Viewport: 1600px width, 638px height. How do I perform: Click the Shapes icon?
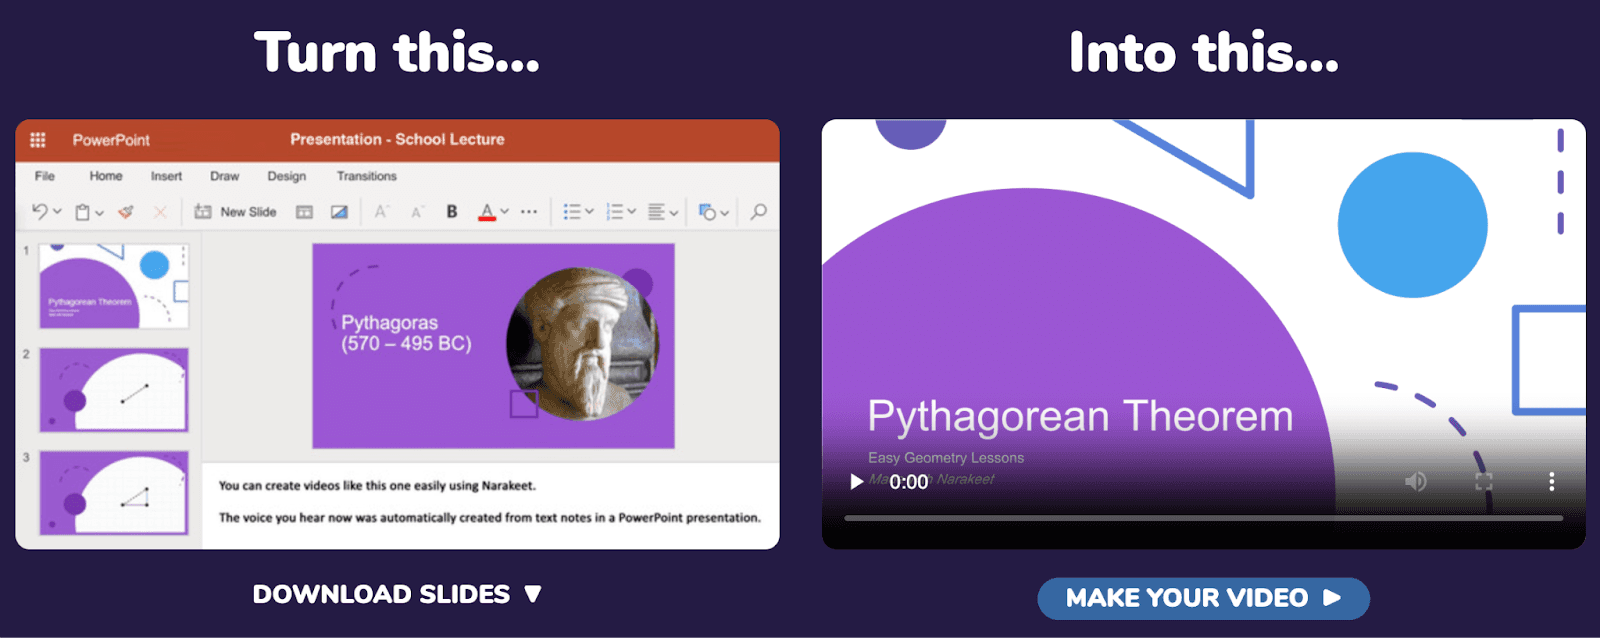pos(708,212)
